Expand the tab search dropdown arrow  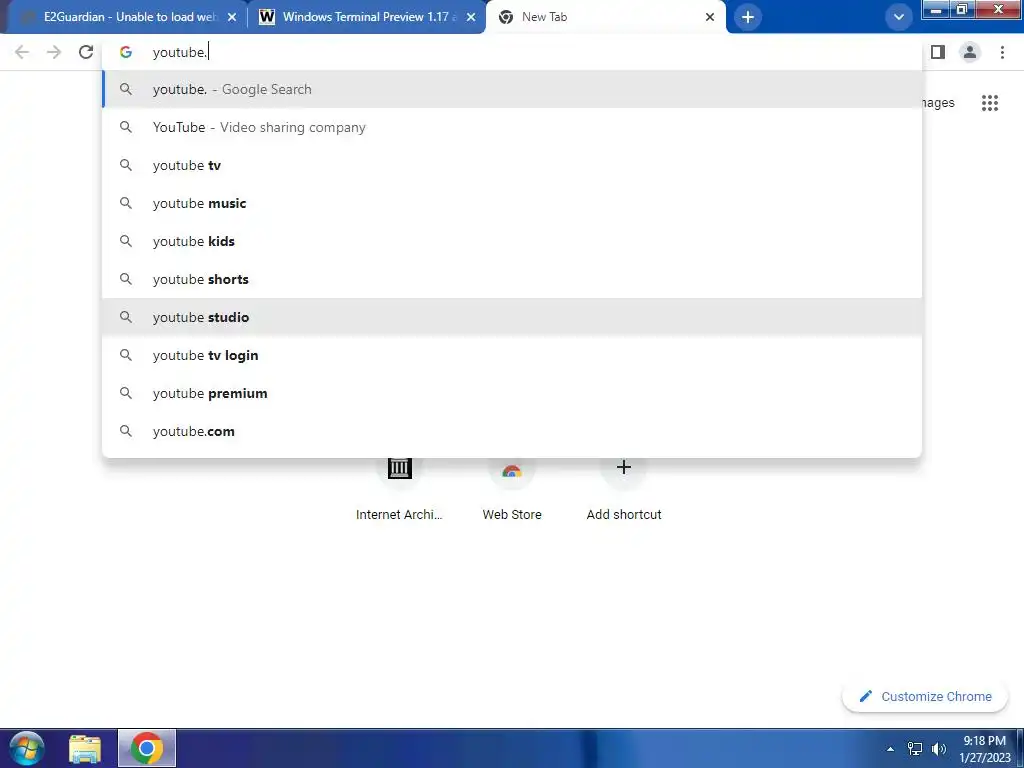(899, 17)
